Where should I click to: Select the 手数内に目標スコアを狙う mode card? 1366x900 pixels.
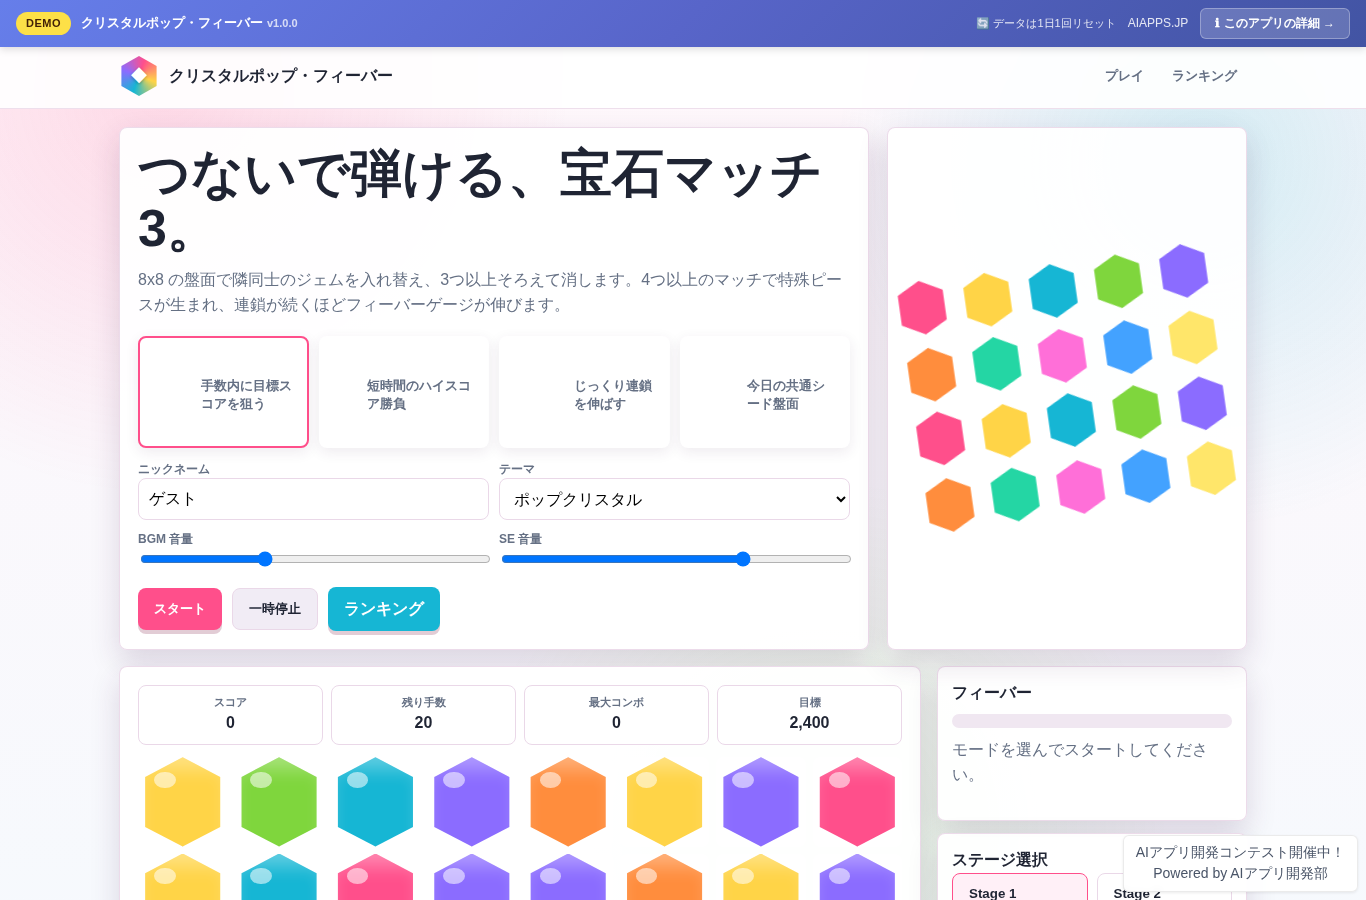[223, 392]
